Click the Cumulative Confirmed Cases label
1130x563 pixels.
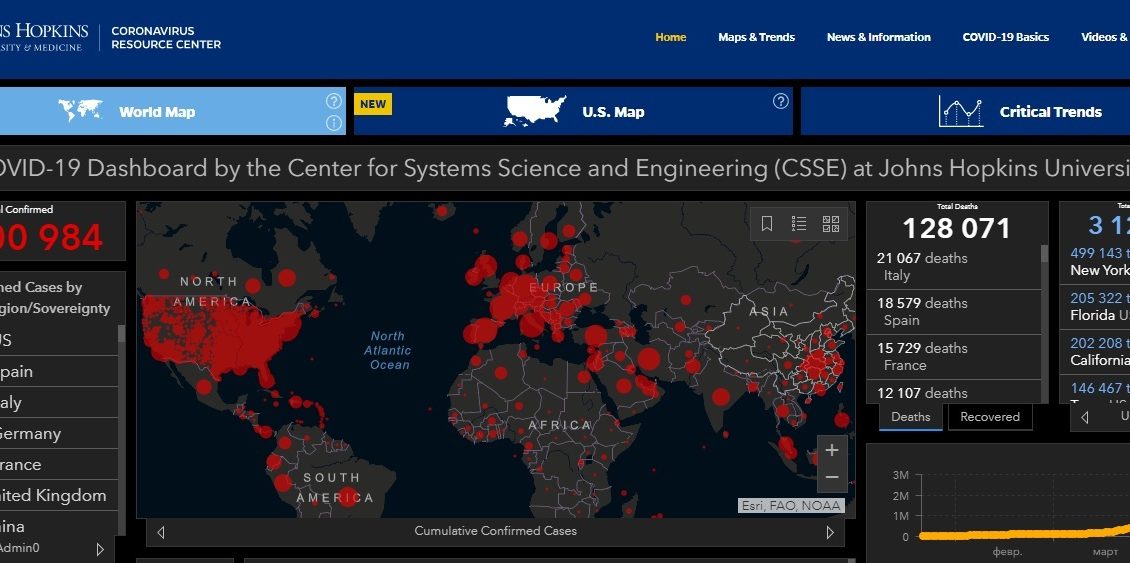tap(495, 531)
